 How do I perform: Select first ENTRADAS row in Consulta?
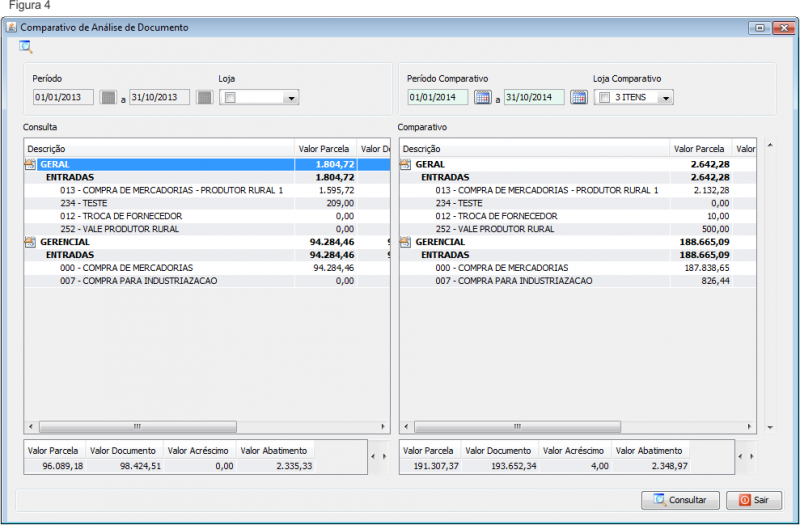(207, 178)
